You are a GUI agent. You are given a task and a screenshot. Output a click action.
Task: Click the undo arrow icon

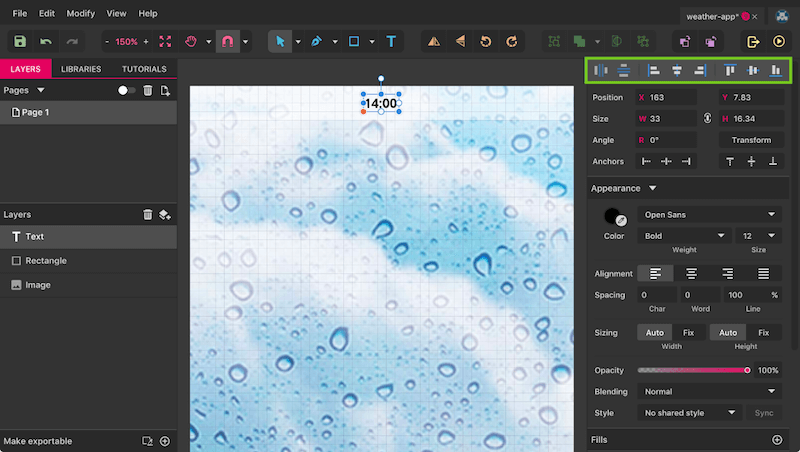click(46, 41)
